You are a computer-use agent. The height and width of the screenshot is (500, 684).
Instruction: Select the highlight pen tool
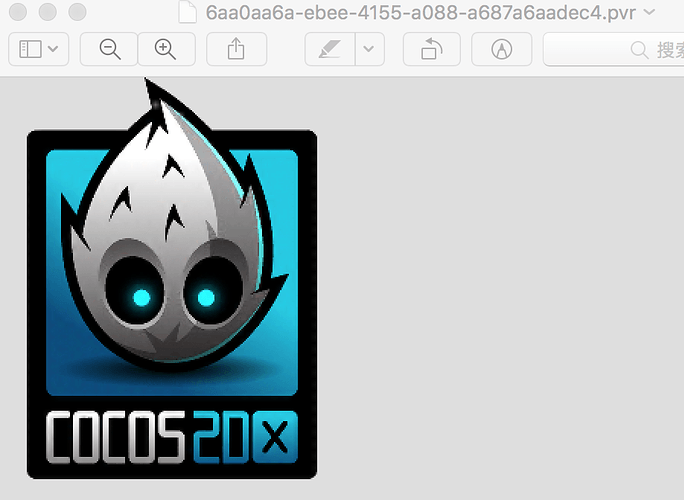click(330, 49)
